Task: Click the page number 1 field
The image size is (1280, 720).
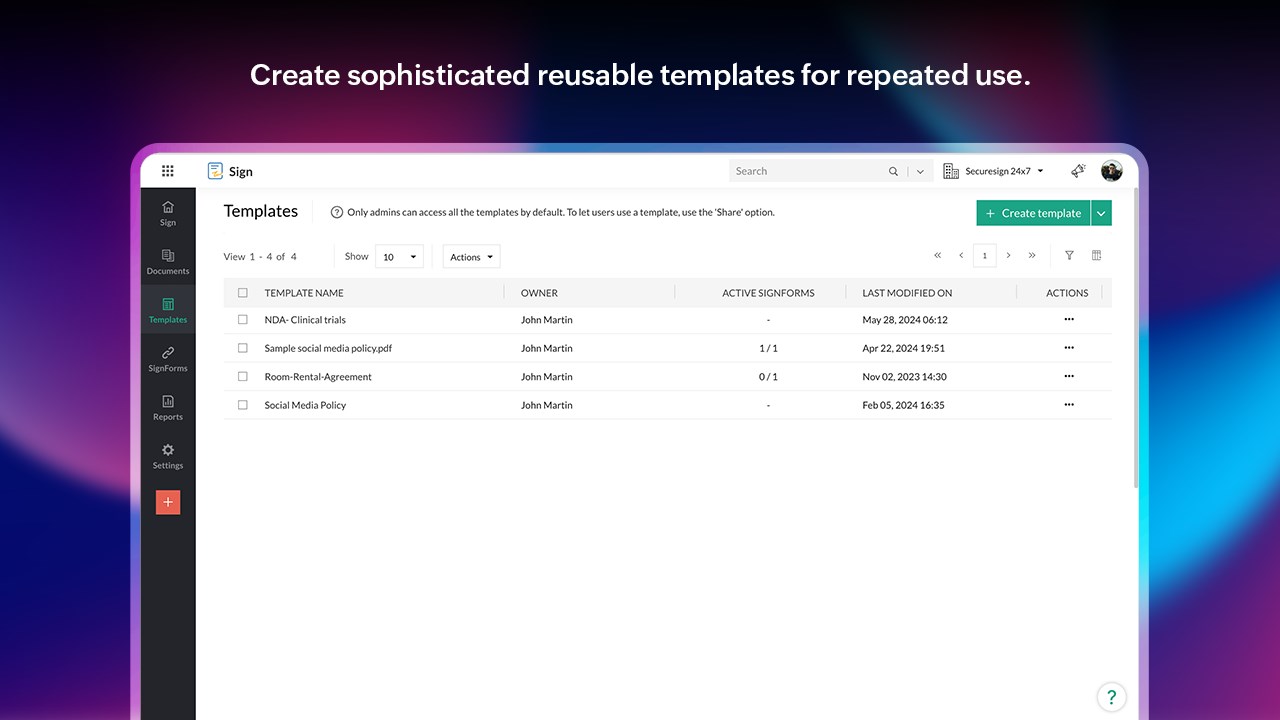Action: (x=984, y=256)
